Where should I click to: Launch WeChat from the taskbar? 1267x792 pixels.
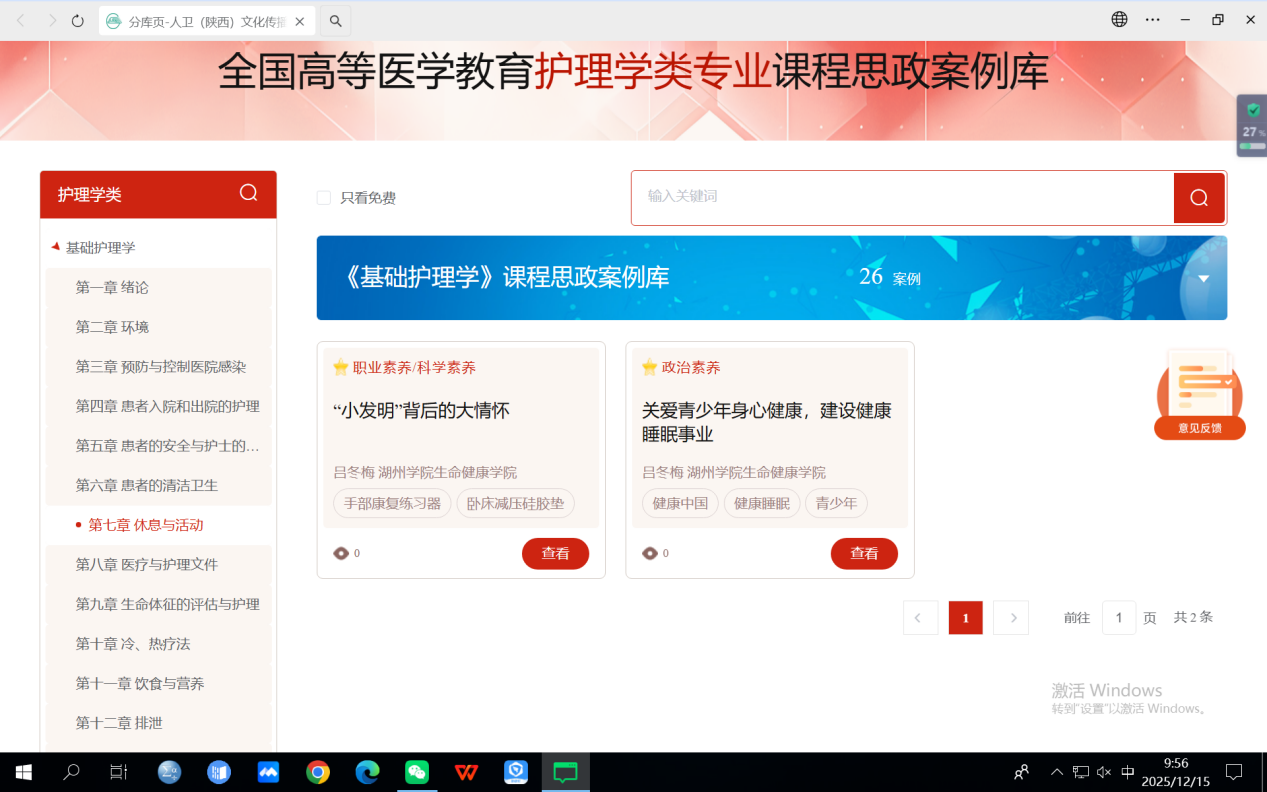point(417,772)
